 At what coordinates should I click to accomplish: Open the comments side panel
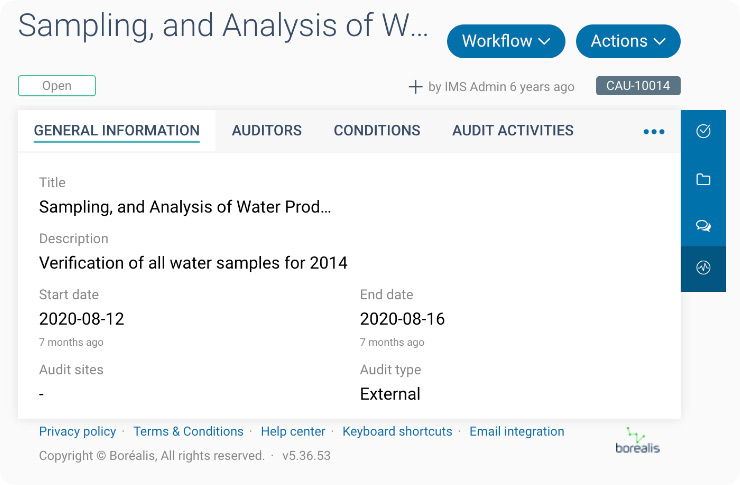703,226
